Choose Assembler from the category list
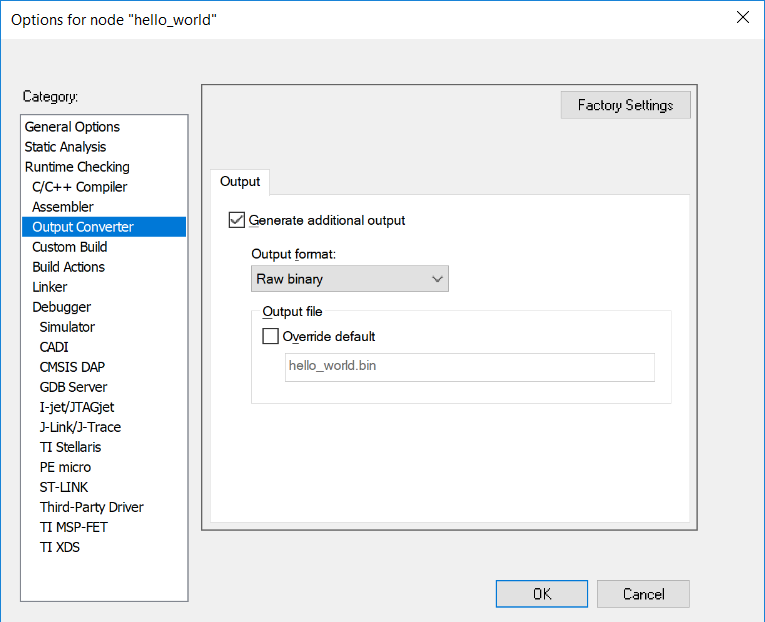This screenshot has width=765, height=622. pyautogui.click(x=63, y=207)
